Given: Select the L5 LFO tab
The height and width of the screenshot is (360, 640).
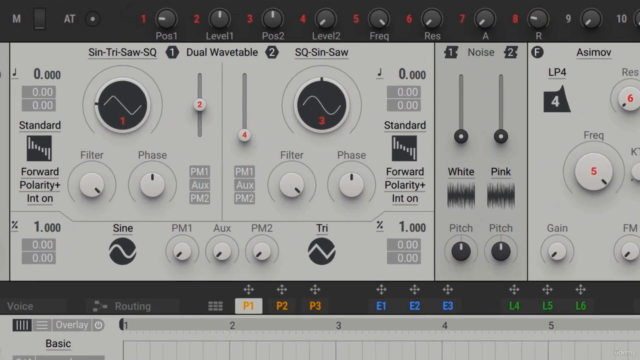Looking at the screenshot, I should (547, 306).
